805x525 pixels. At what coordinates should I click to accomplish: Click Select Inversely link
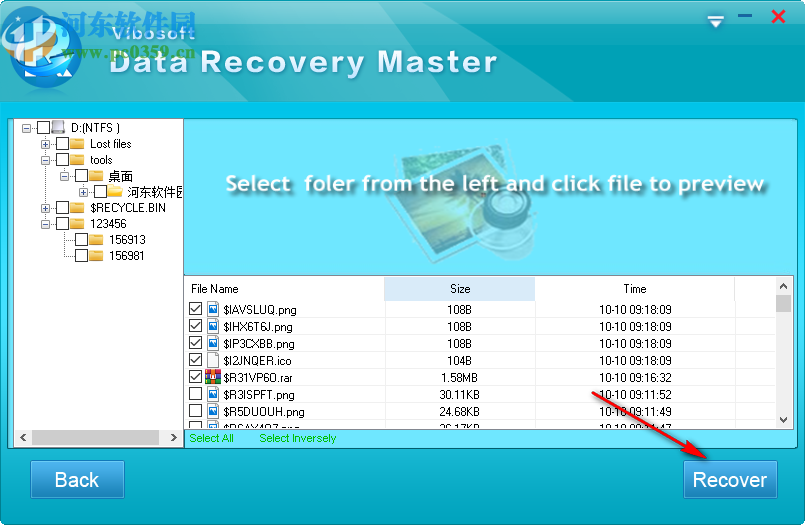click(297, 438)
